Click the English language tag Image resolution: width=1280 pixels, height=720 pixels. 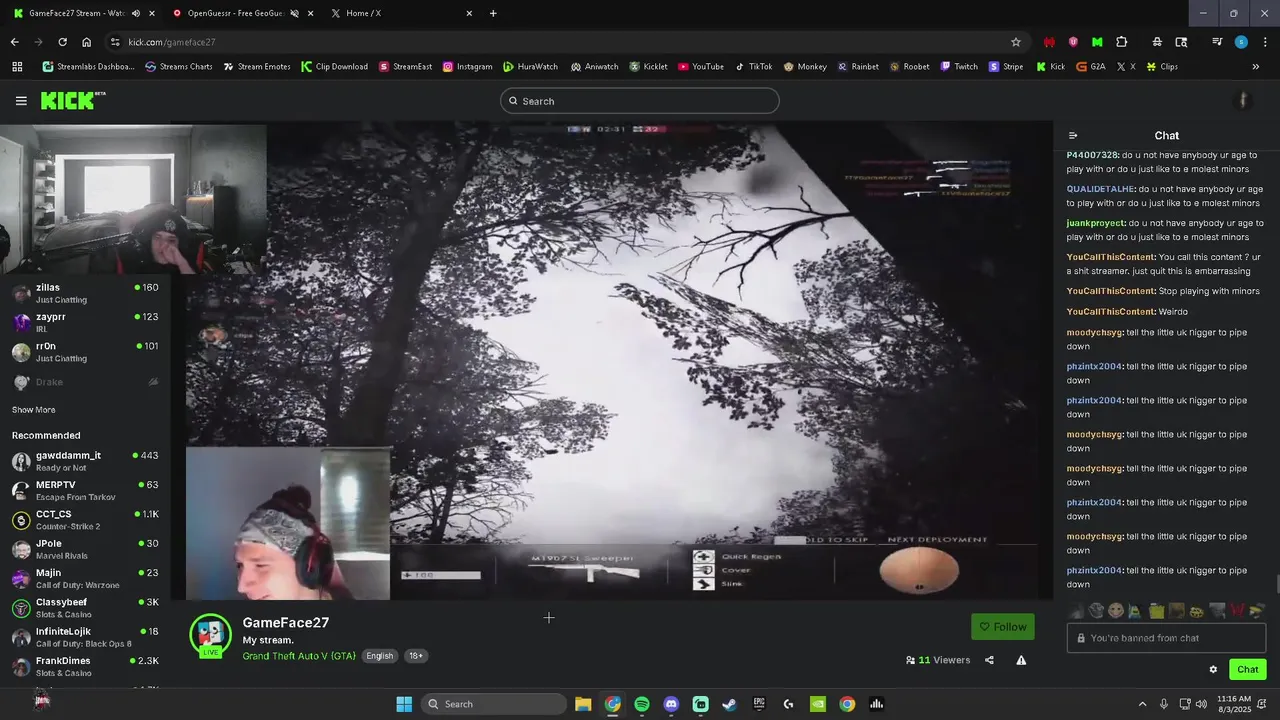[380, 656]
